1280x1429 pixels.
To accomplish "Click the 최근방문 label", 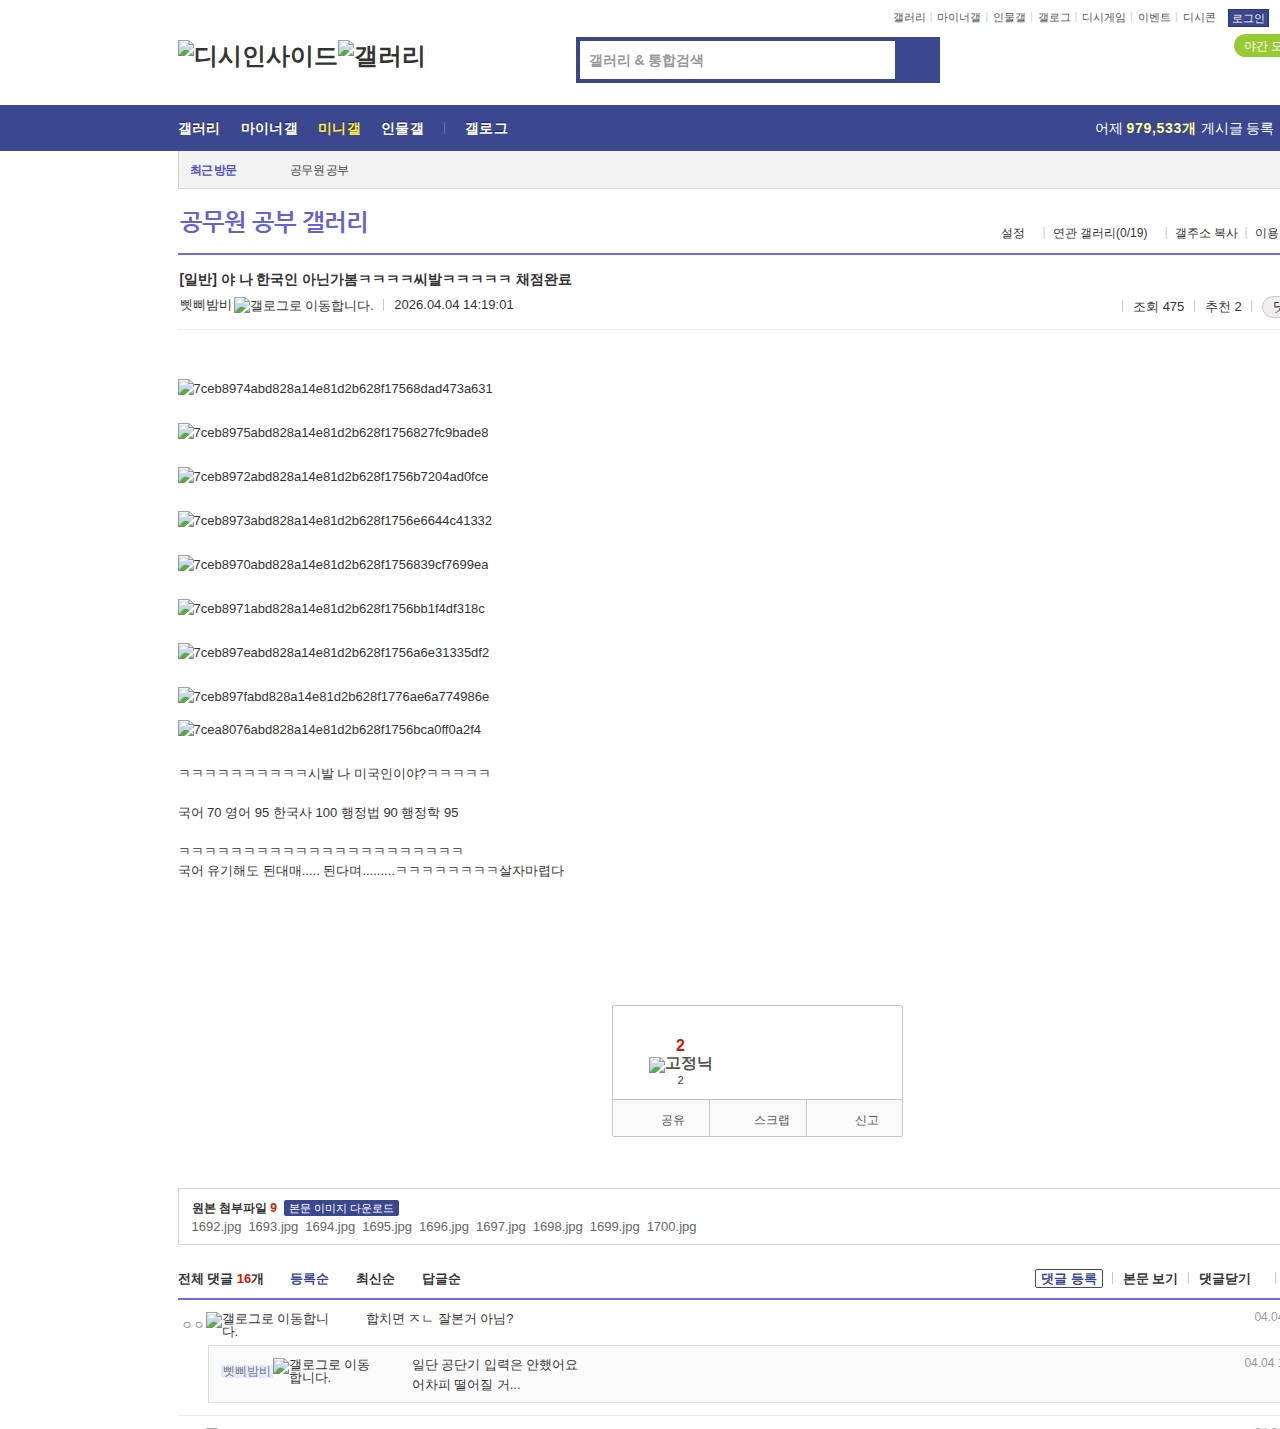I will [213, 171].
